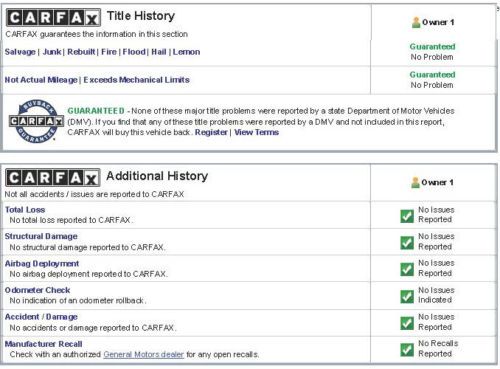Image resolution: width=500 pixels, height=369 pixels.
Task: Click the green checkmark in the Odometer Check row
Action: click(x=407, y=296)
